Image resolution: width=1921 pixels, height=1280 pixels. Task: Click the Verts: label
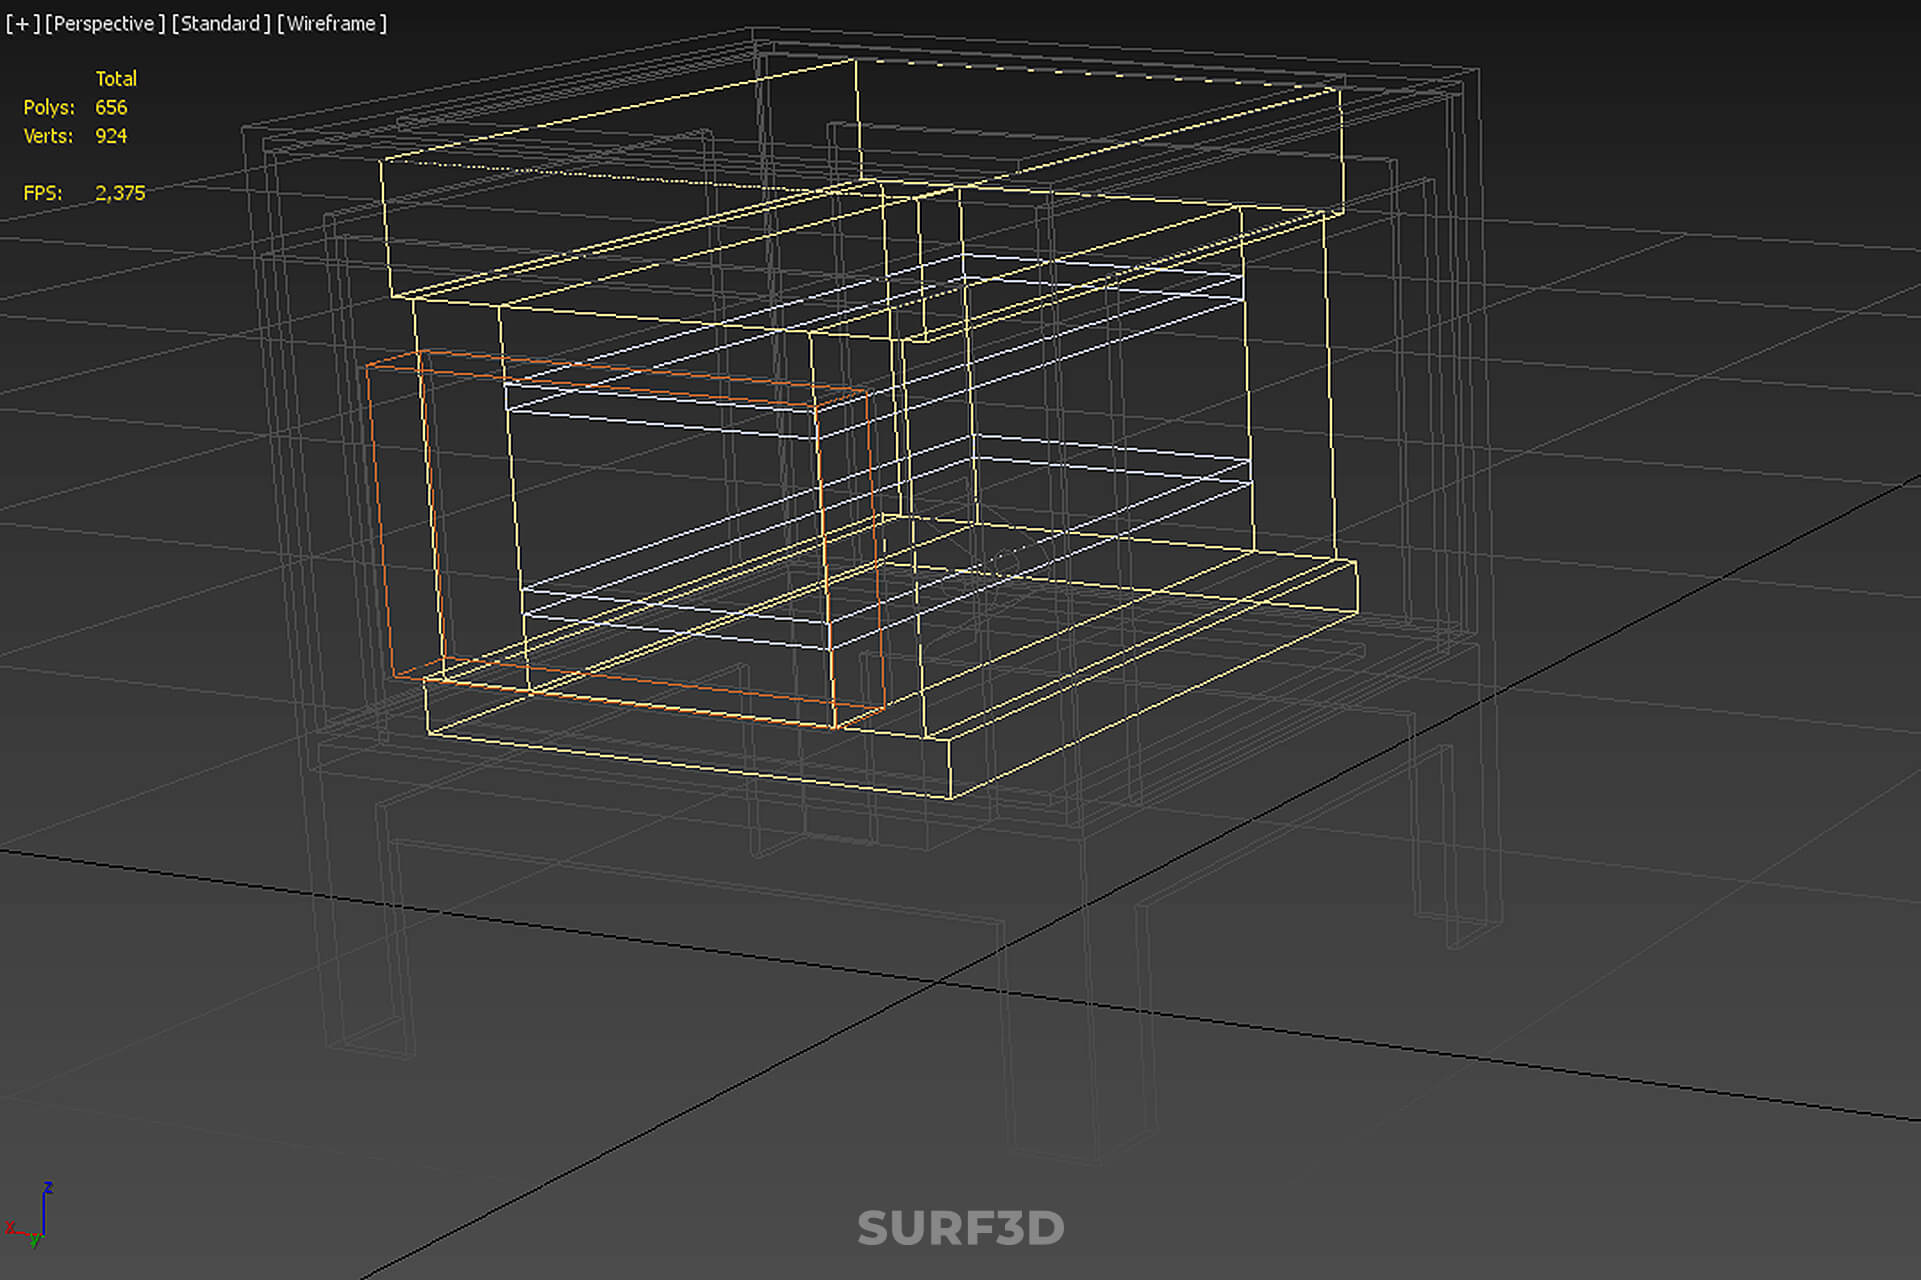(x=48, y=136)
